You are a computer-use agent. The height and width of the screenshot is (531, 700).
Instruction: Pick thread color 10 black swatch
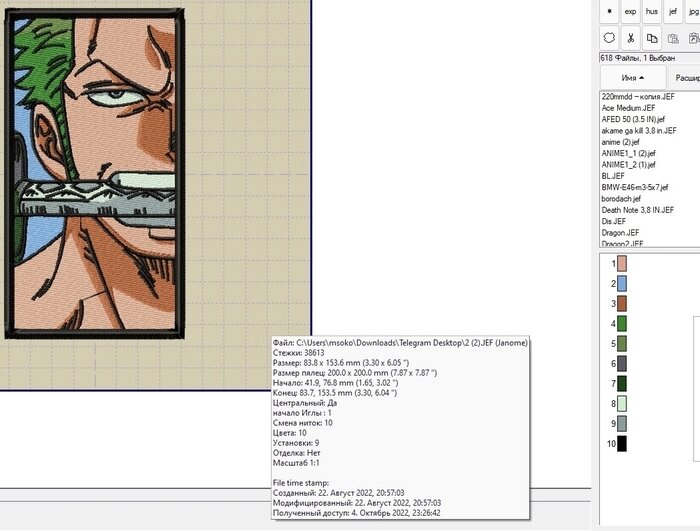tap(621, 443)
